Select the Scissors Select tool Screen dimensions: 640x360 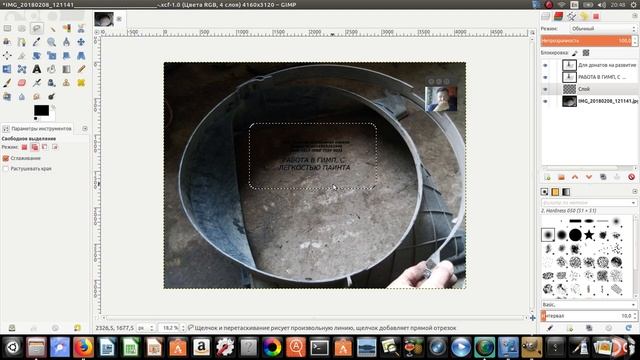(x=81, y=28)
